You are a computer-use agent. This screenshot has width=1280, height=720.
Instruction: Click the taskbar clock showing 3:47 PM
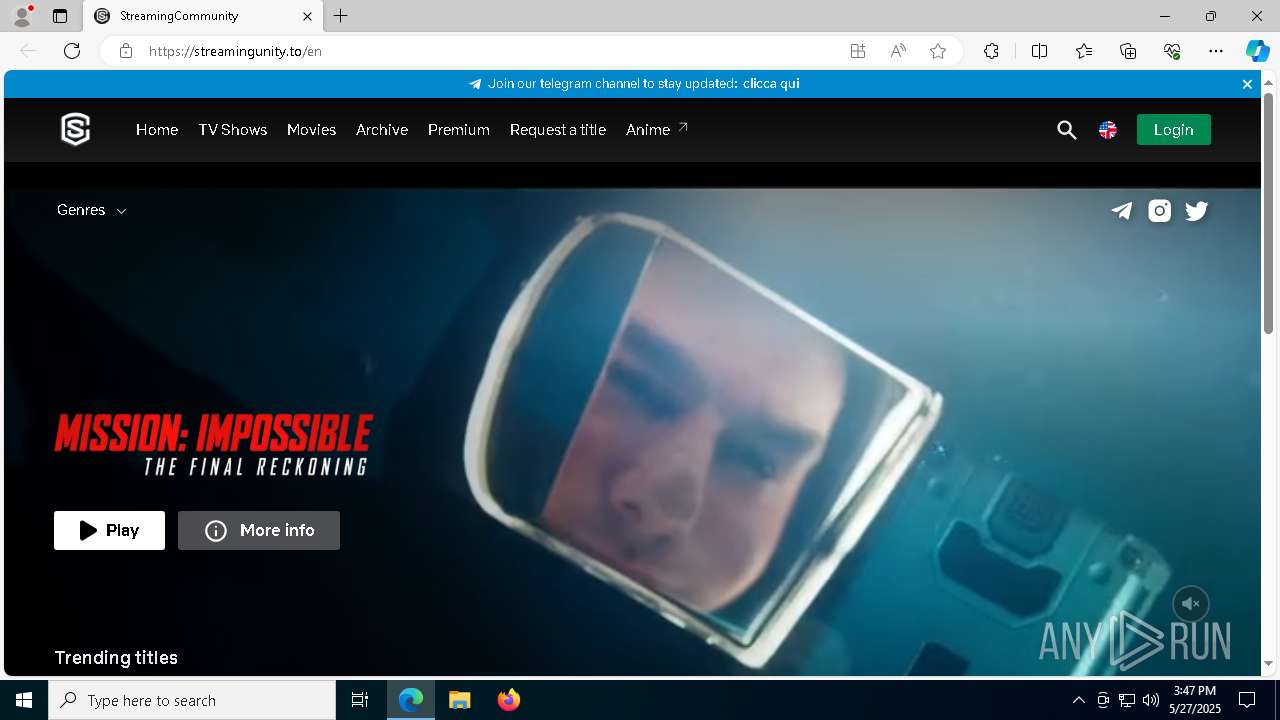[x=1195, y=700]
